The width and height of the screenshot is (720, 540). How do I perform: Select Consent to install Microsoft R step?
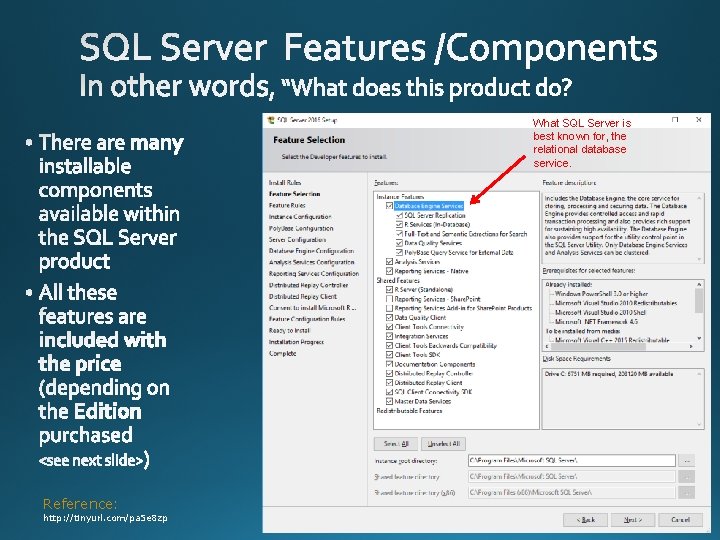(313, 308)
